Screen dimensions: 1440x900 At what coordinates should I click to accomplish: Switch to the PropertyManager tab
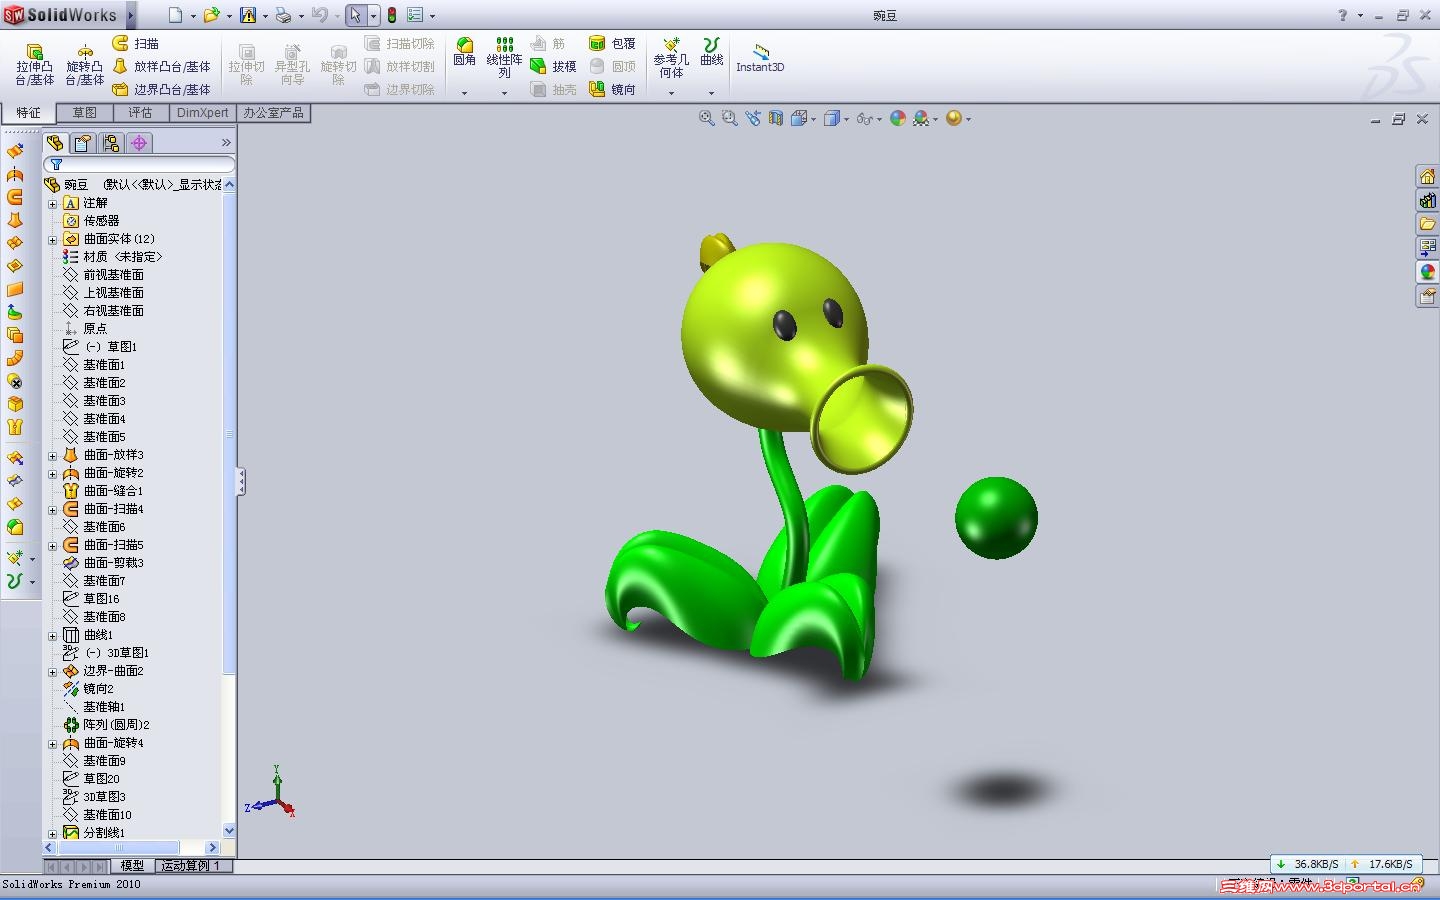click(83, 143)
